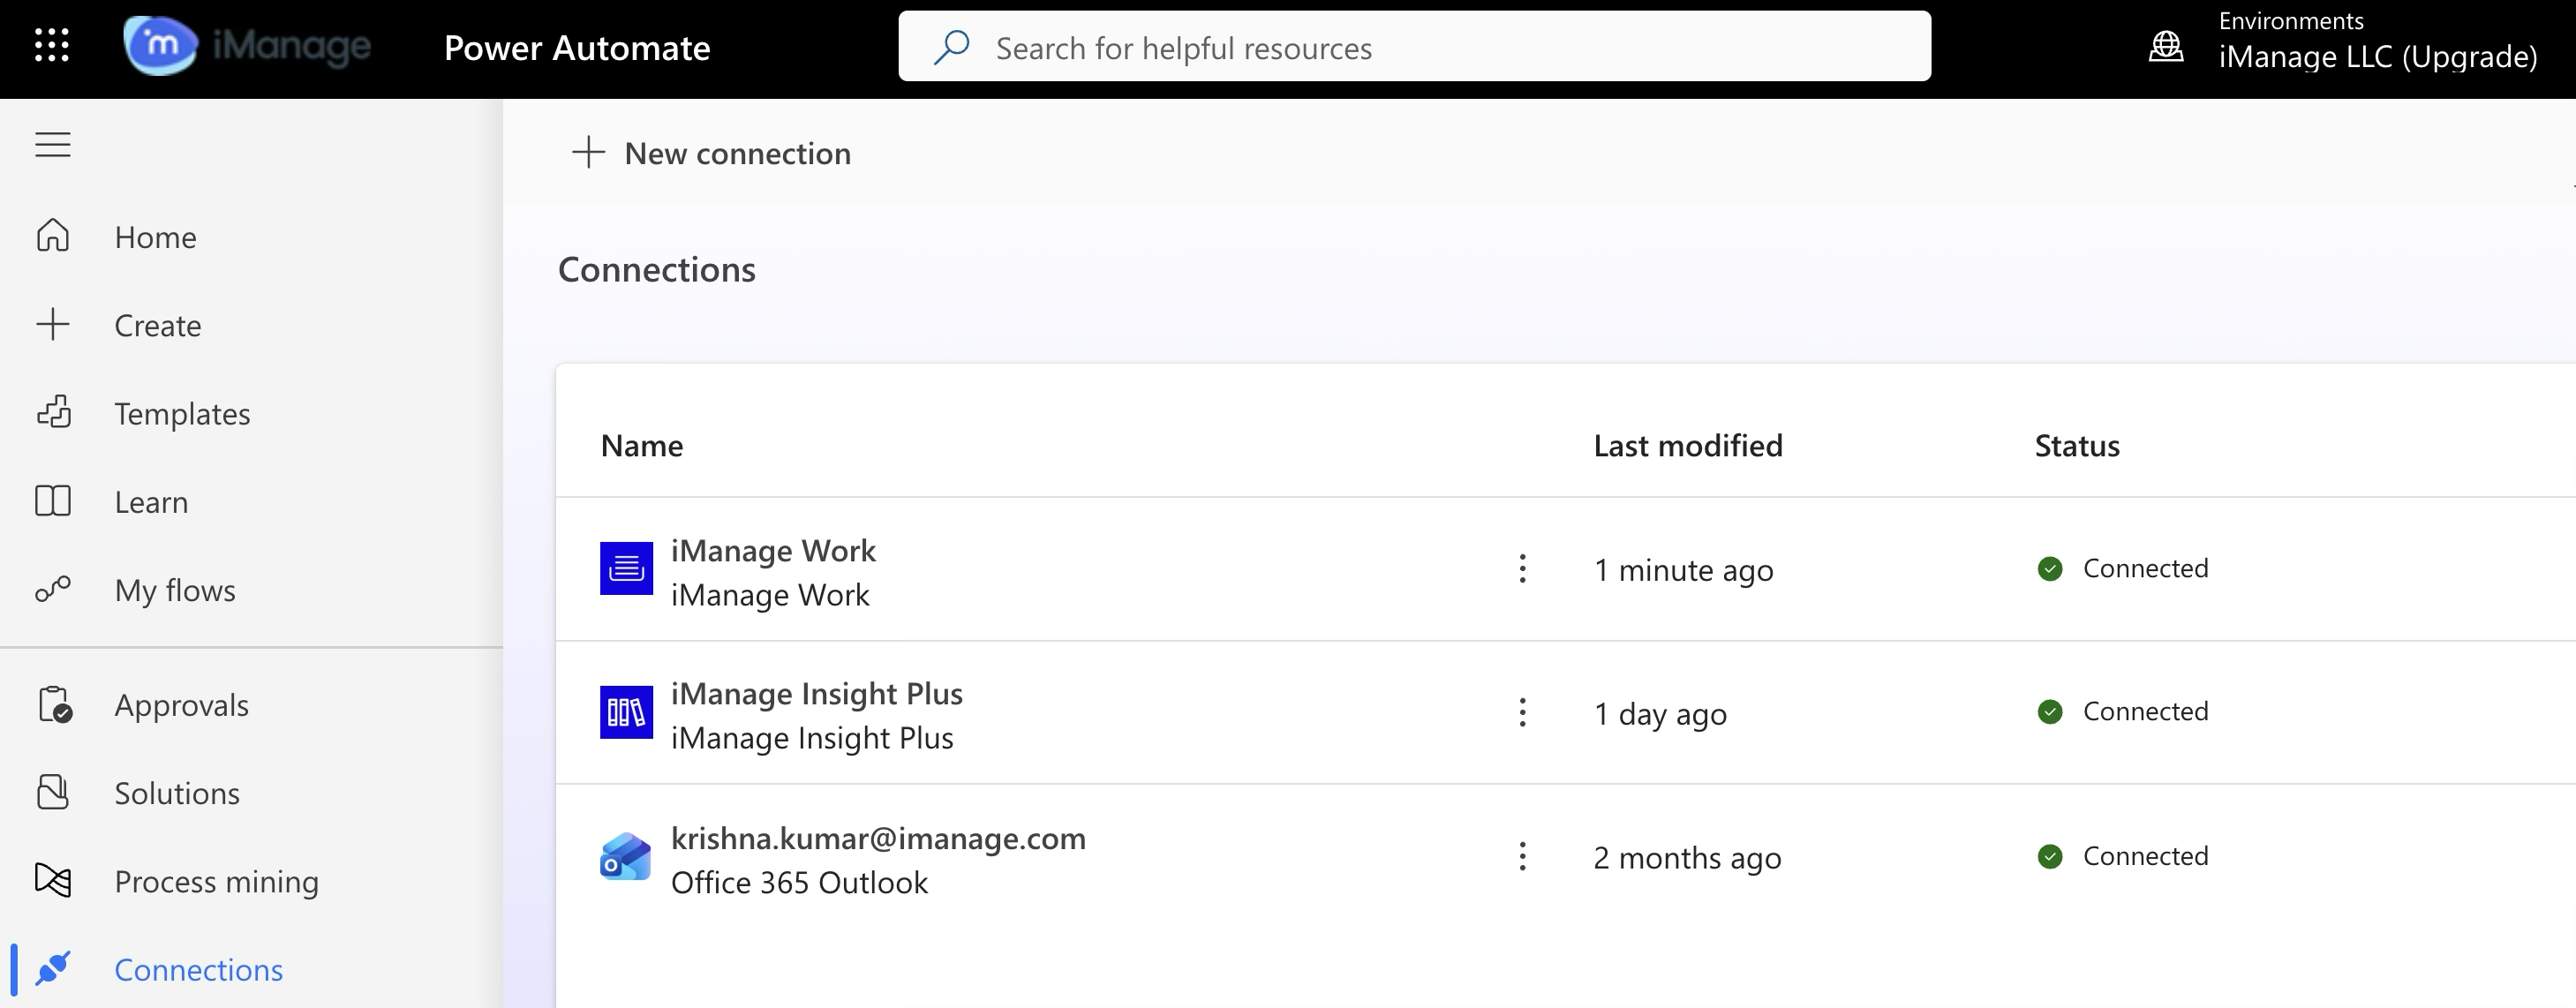Click the Learn book icon
The height and width of the screenshot is (1008, 2576).
pos(53,501)
